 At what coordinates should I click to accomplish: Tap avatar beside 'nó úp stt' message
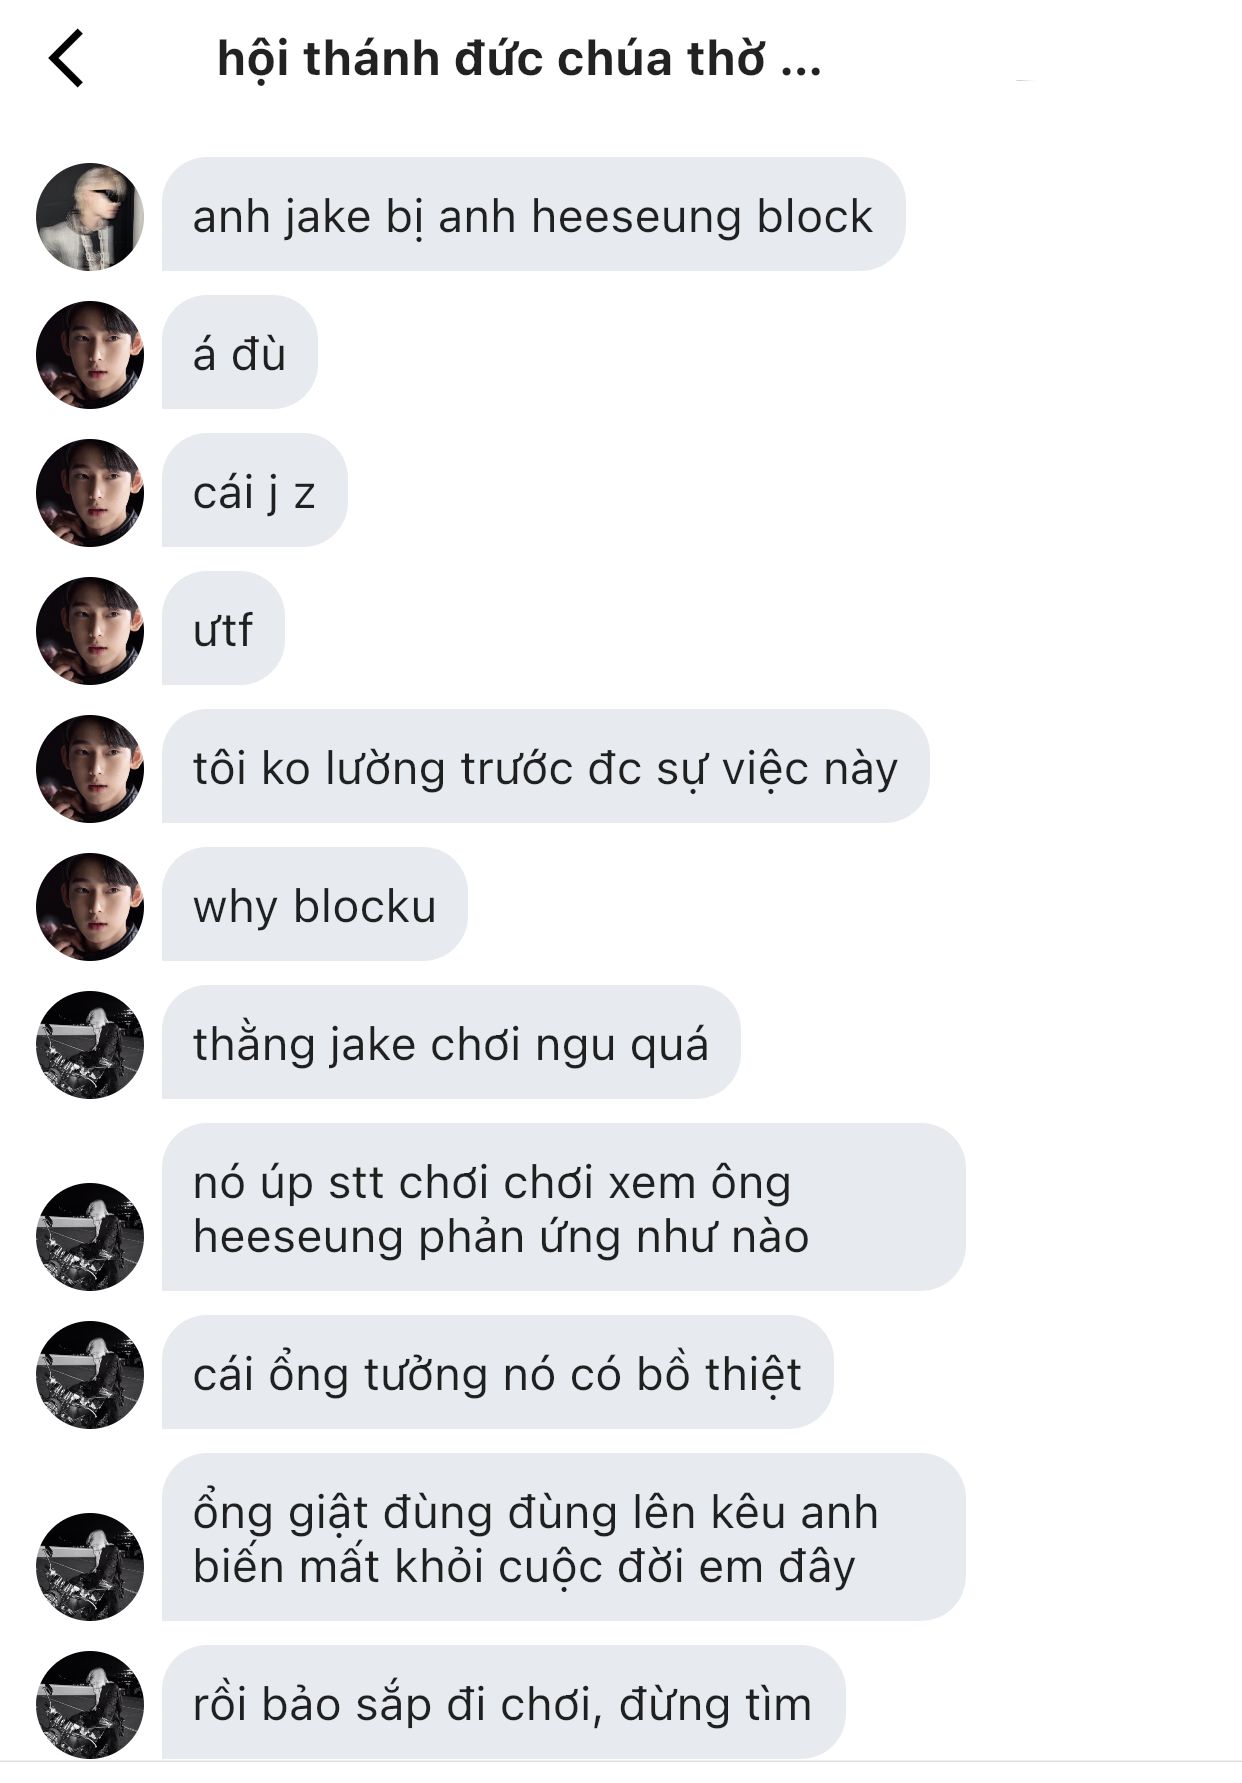point(90,1237)
